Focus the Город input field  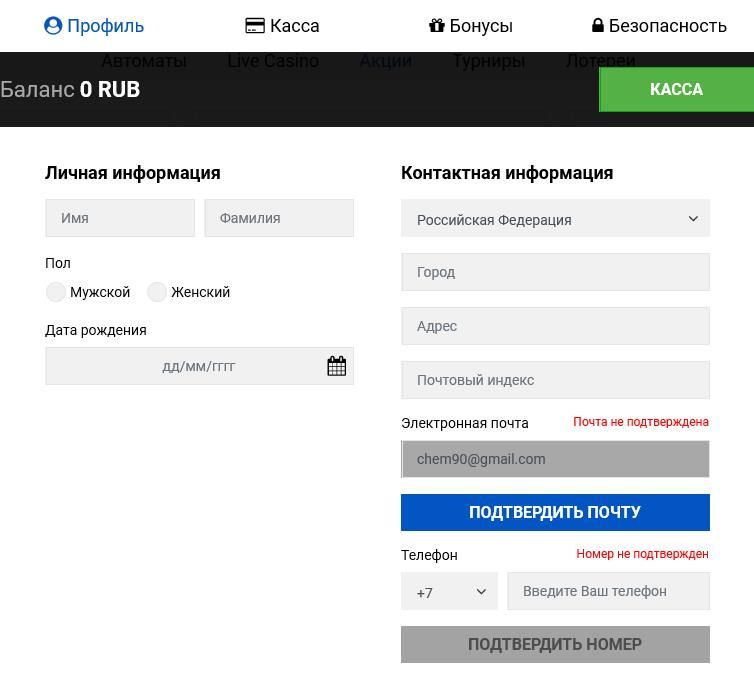pos(555,272)
